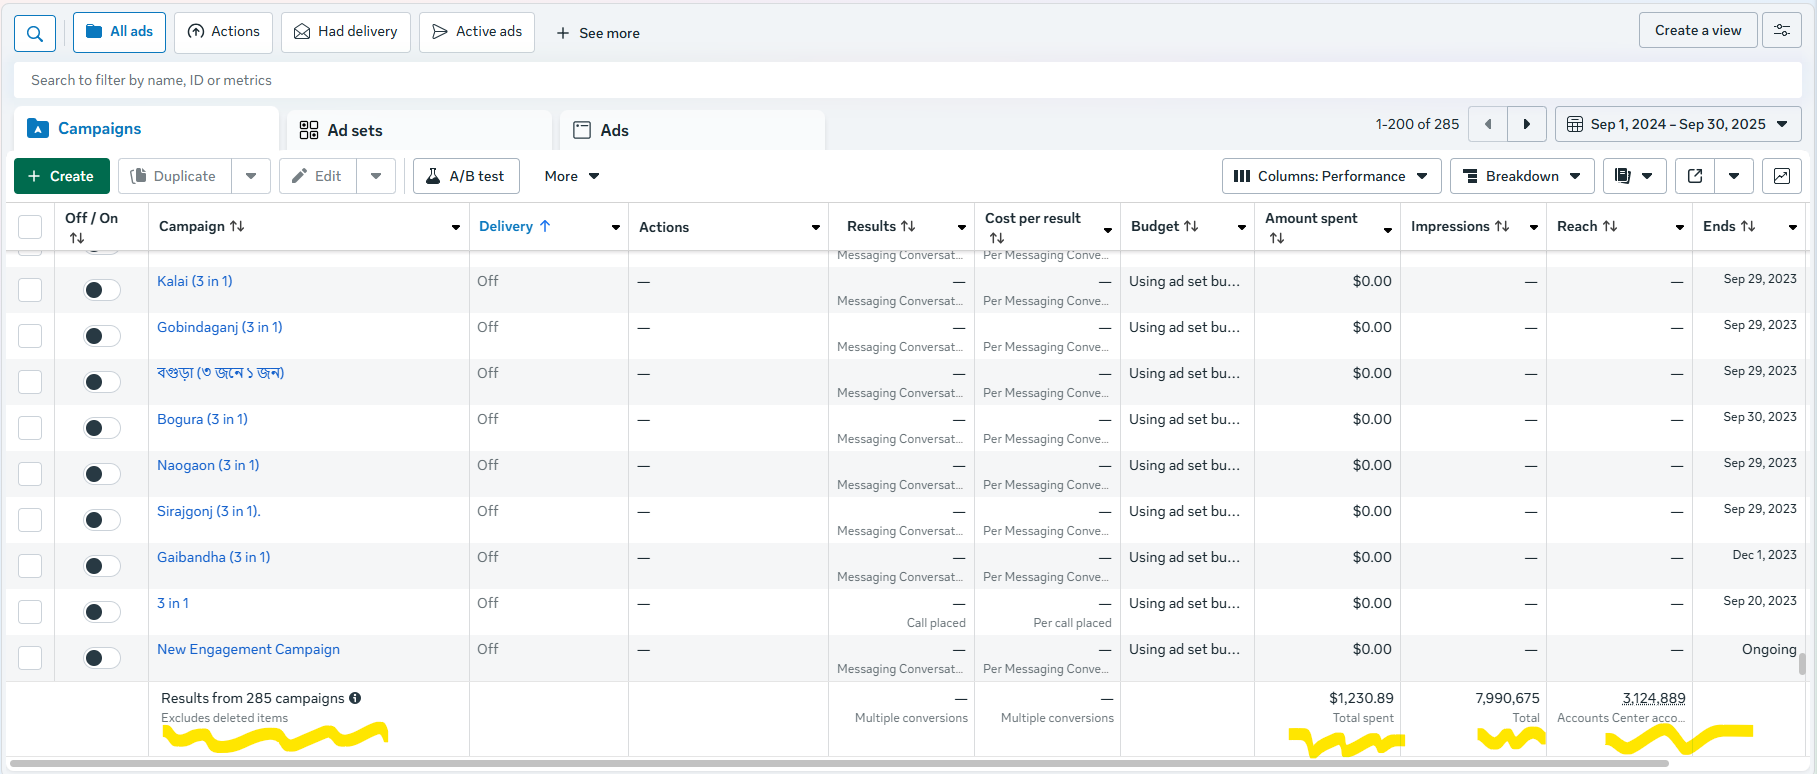Check the select-all campaigns checkbox

coord(30,227)
